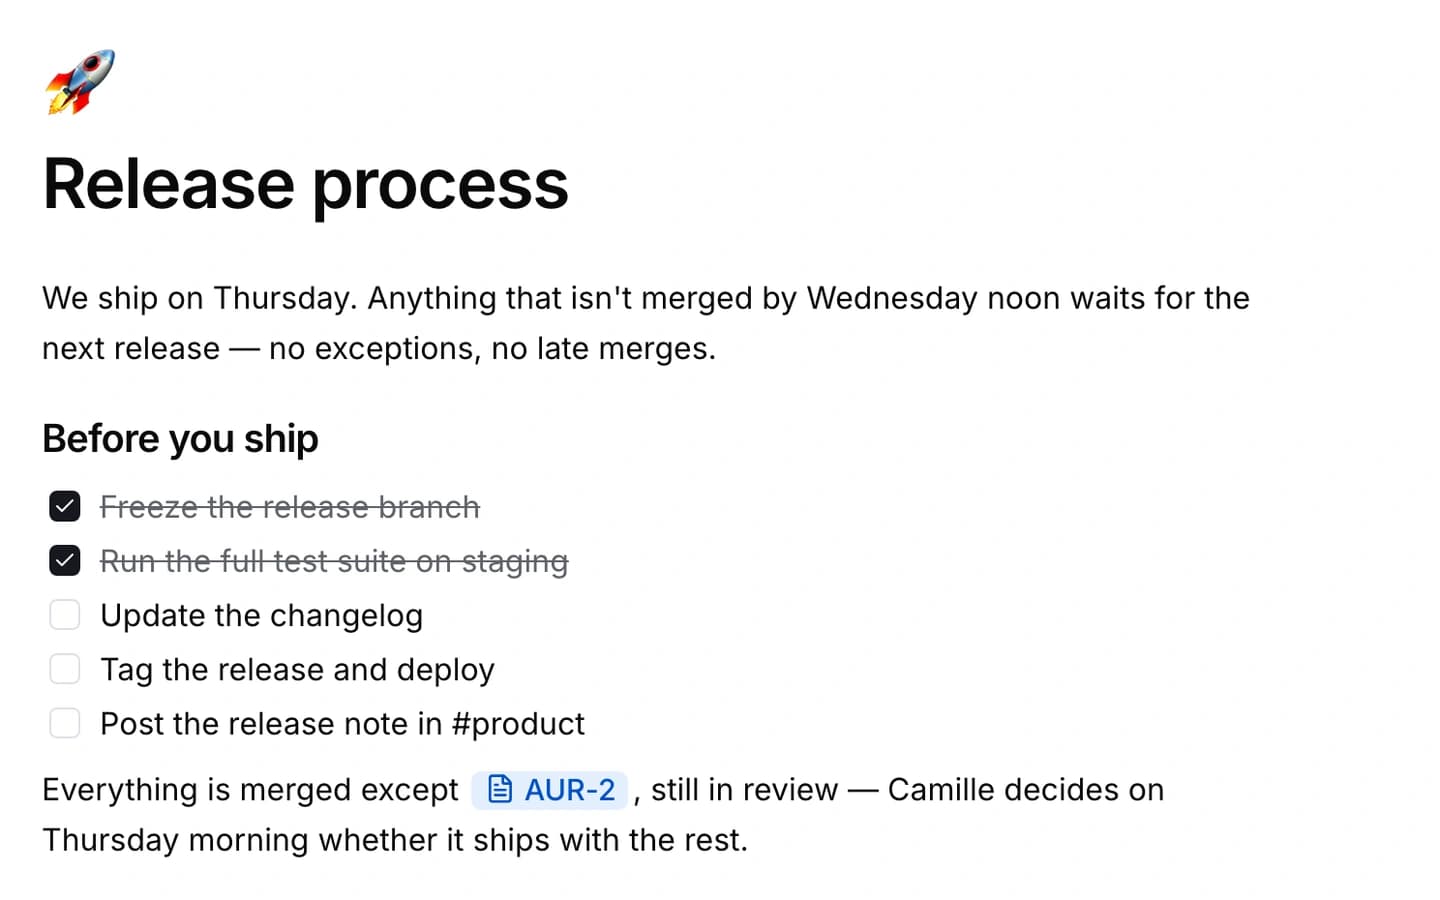
Task: Click the Post the release note text
Action: click(x=343, y=723)
